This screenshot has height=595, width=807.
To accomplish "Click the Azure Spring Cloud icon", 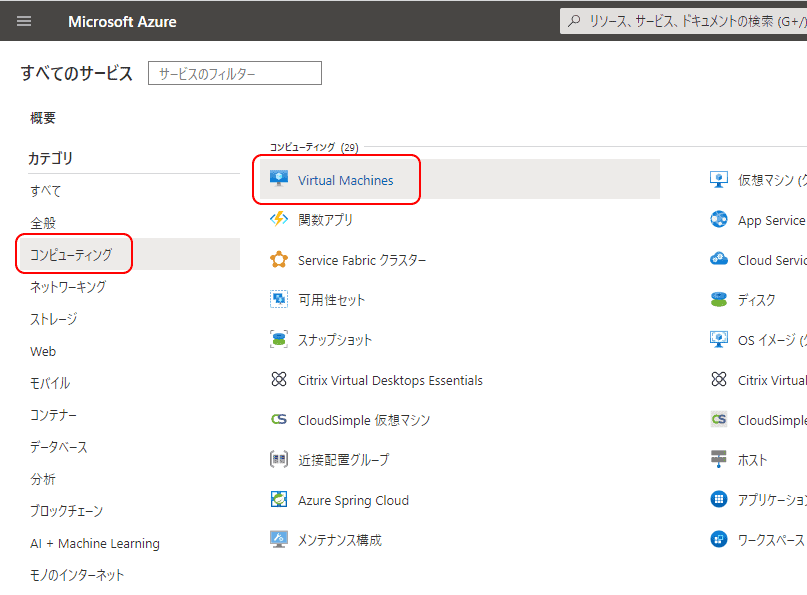I will (x=279, y=499).
